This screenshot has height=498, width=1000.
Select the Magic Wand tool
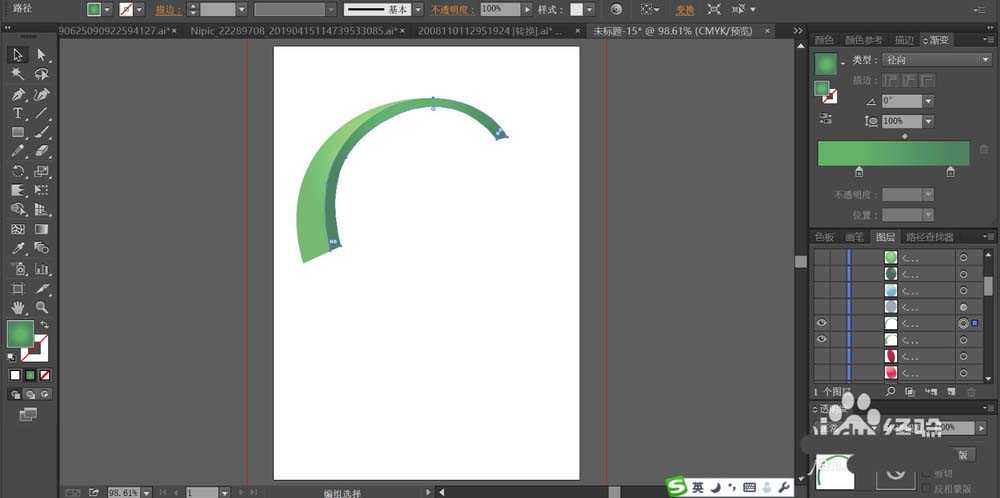[18, 74]
